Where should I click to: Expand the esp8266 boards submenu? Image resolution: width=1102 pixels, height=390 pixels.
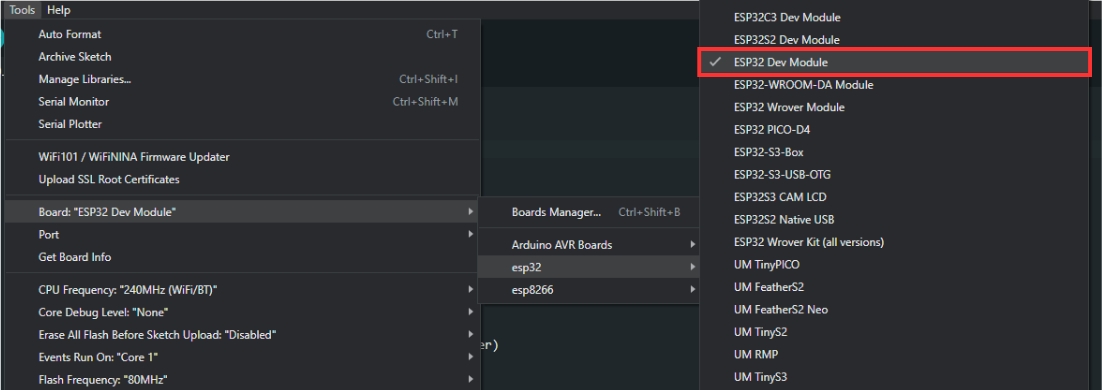click(589, 290)
